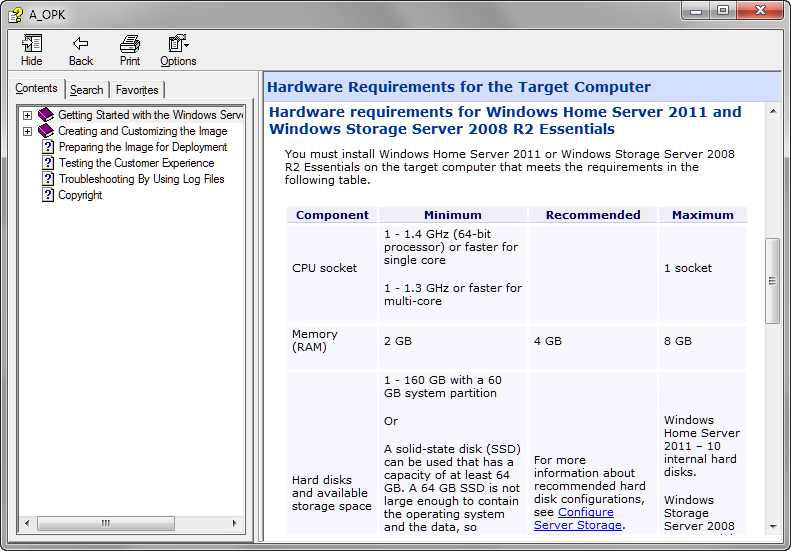This screenshot has width=791, height=551.
Task: Click the CPU socket row label
Action: [324, 268]
